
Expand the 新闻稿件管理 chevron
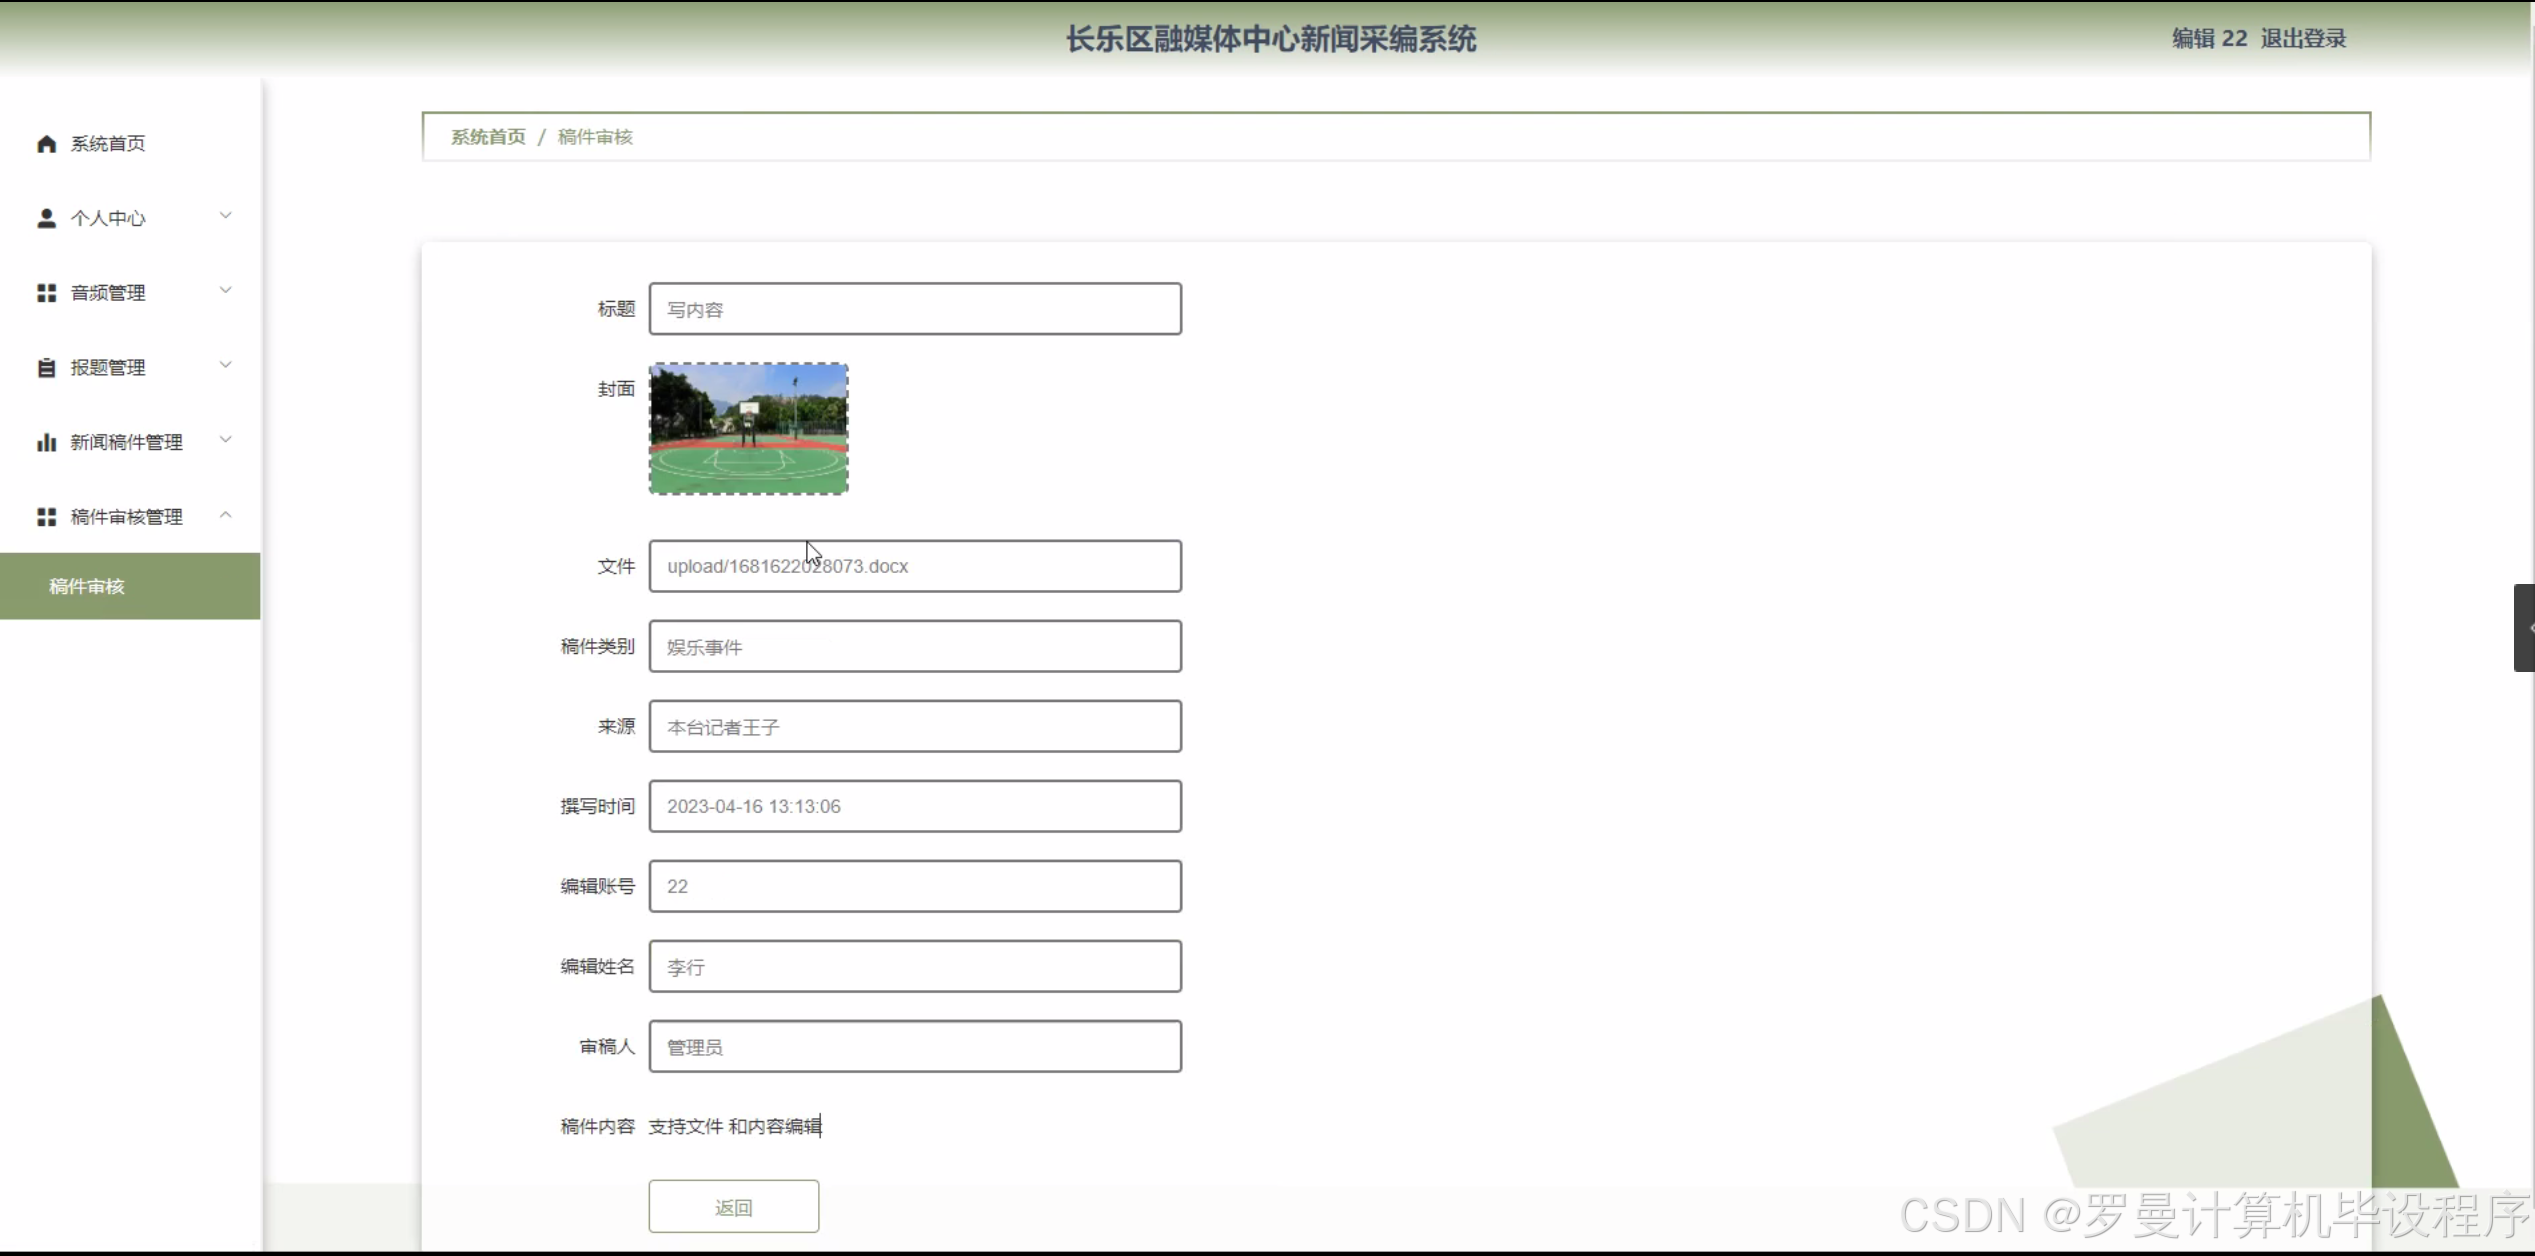pyautogui.click(x=225, y=440)
